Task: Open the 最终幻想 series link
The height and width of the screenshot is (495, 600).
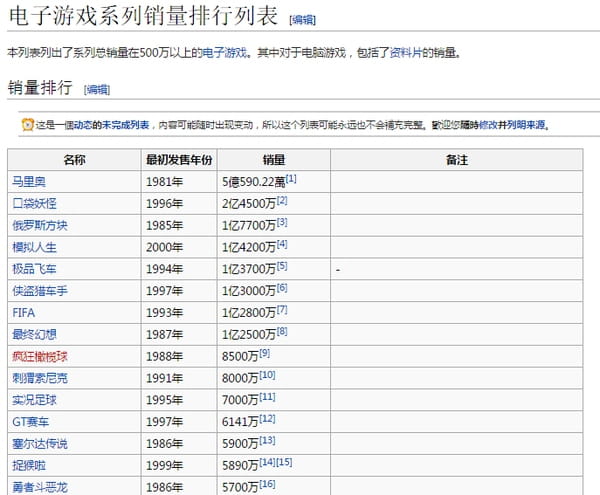Action: pos(34,334)
